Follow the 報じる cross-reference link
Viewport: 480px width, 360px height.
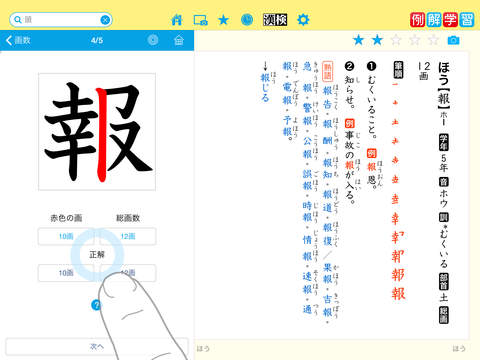265,88
